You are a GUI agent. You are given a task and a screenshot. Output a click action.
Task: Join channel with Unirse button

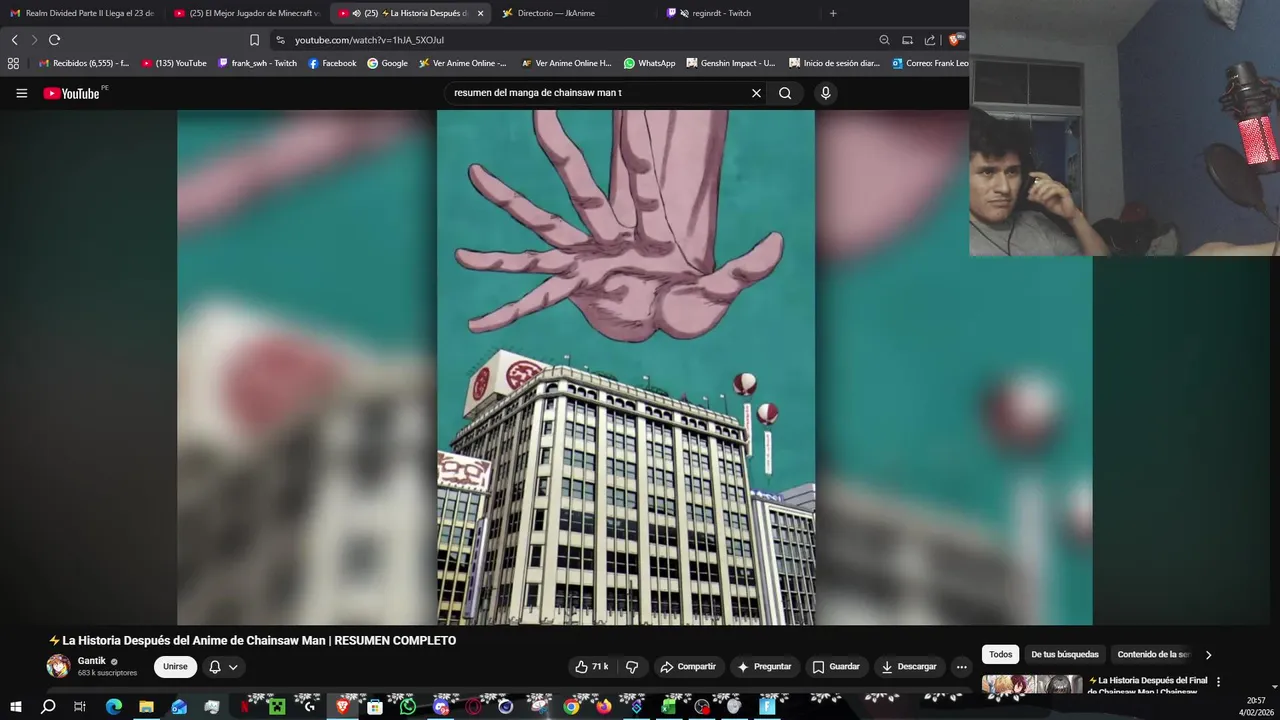click(175, 667)
